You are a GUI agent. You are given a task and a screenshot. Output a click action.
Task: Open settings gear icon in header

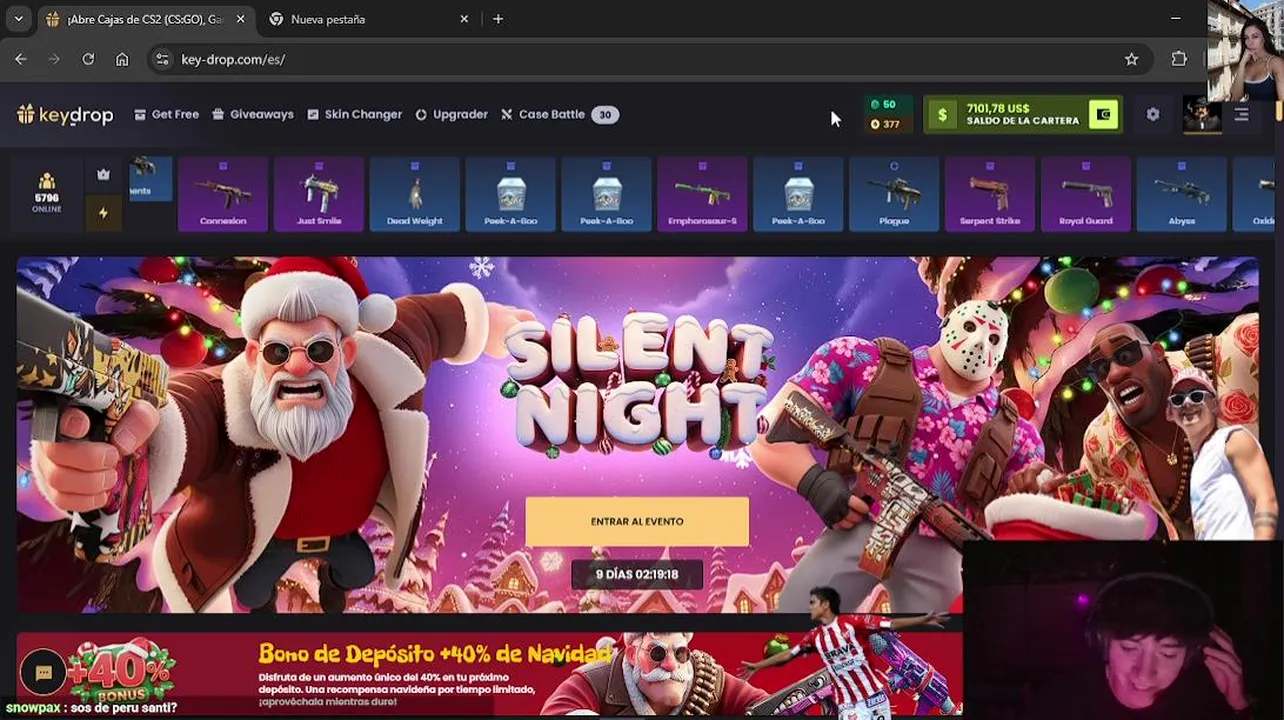(1153, 115)
